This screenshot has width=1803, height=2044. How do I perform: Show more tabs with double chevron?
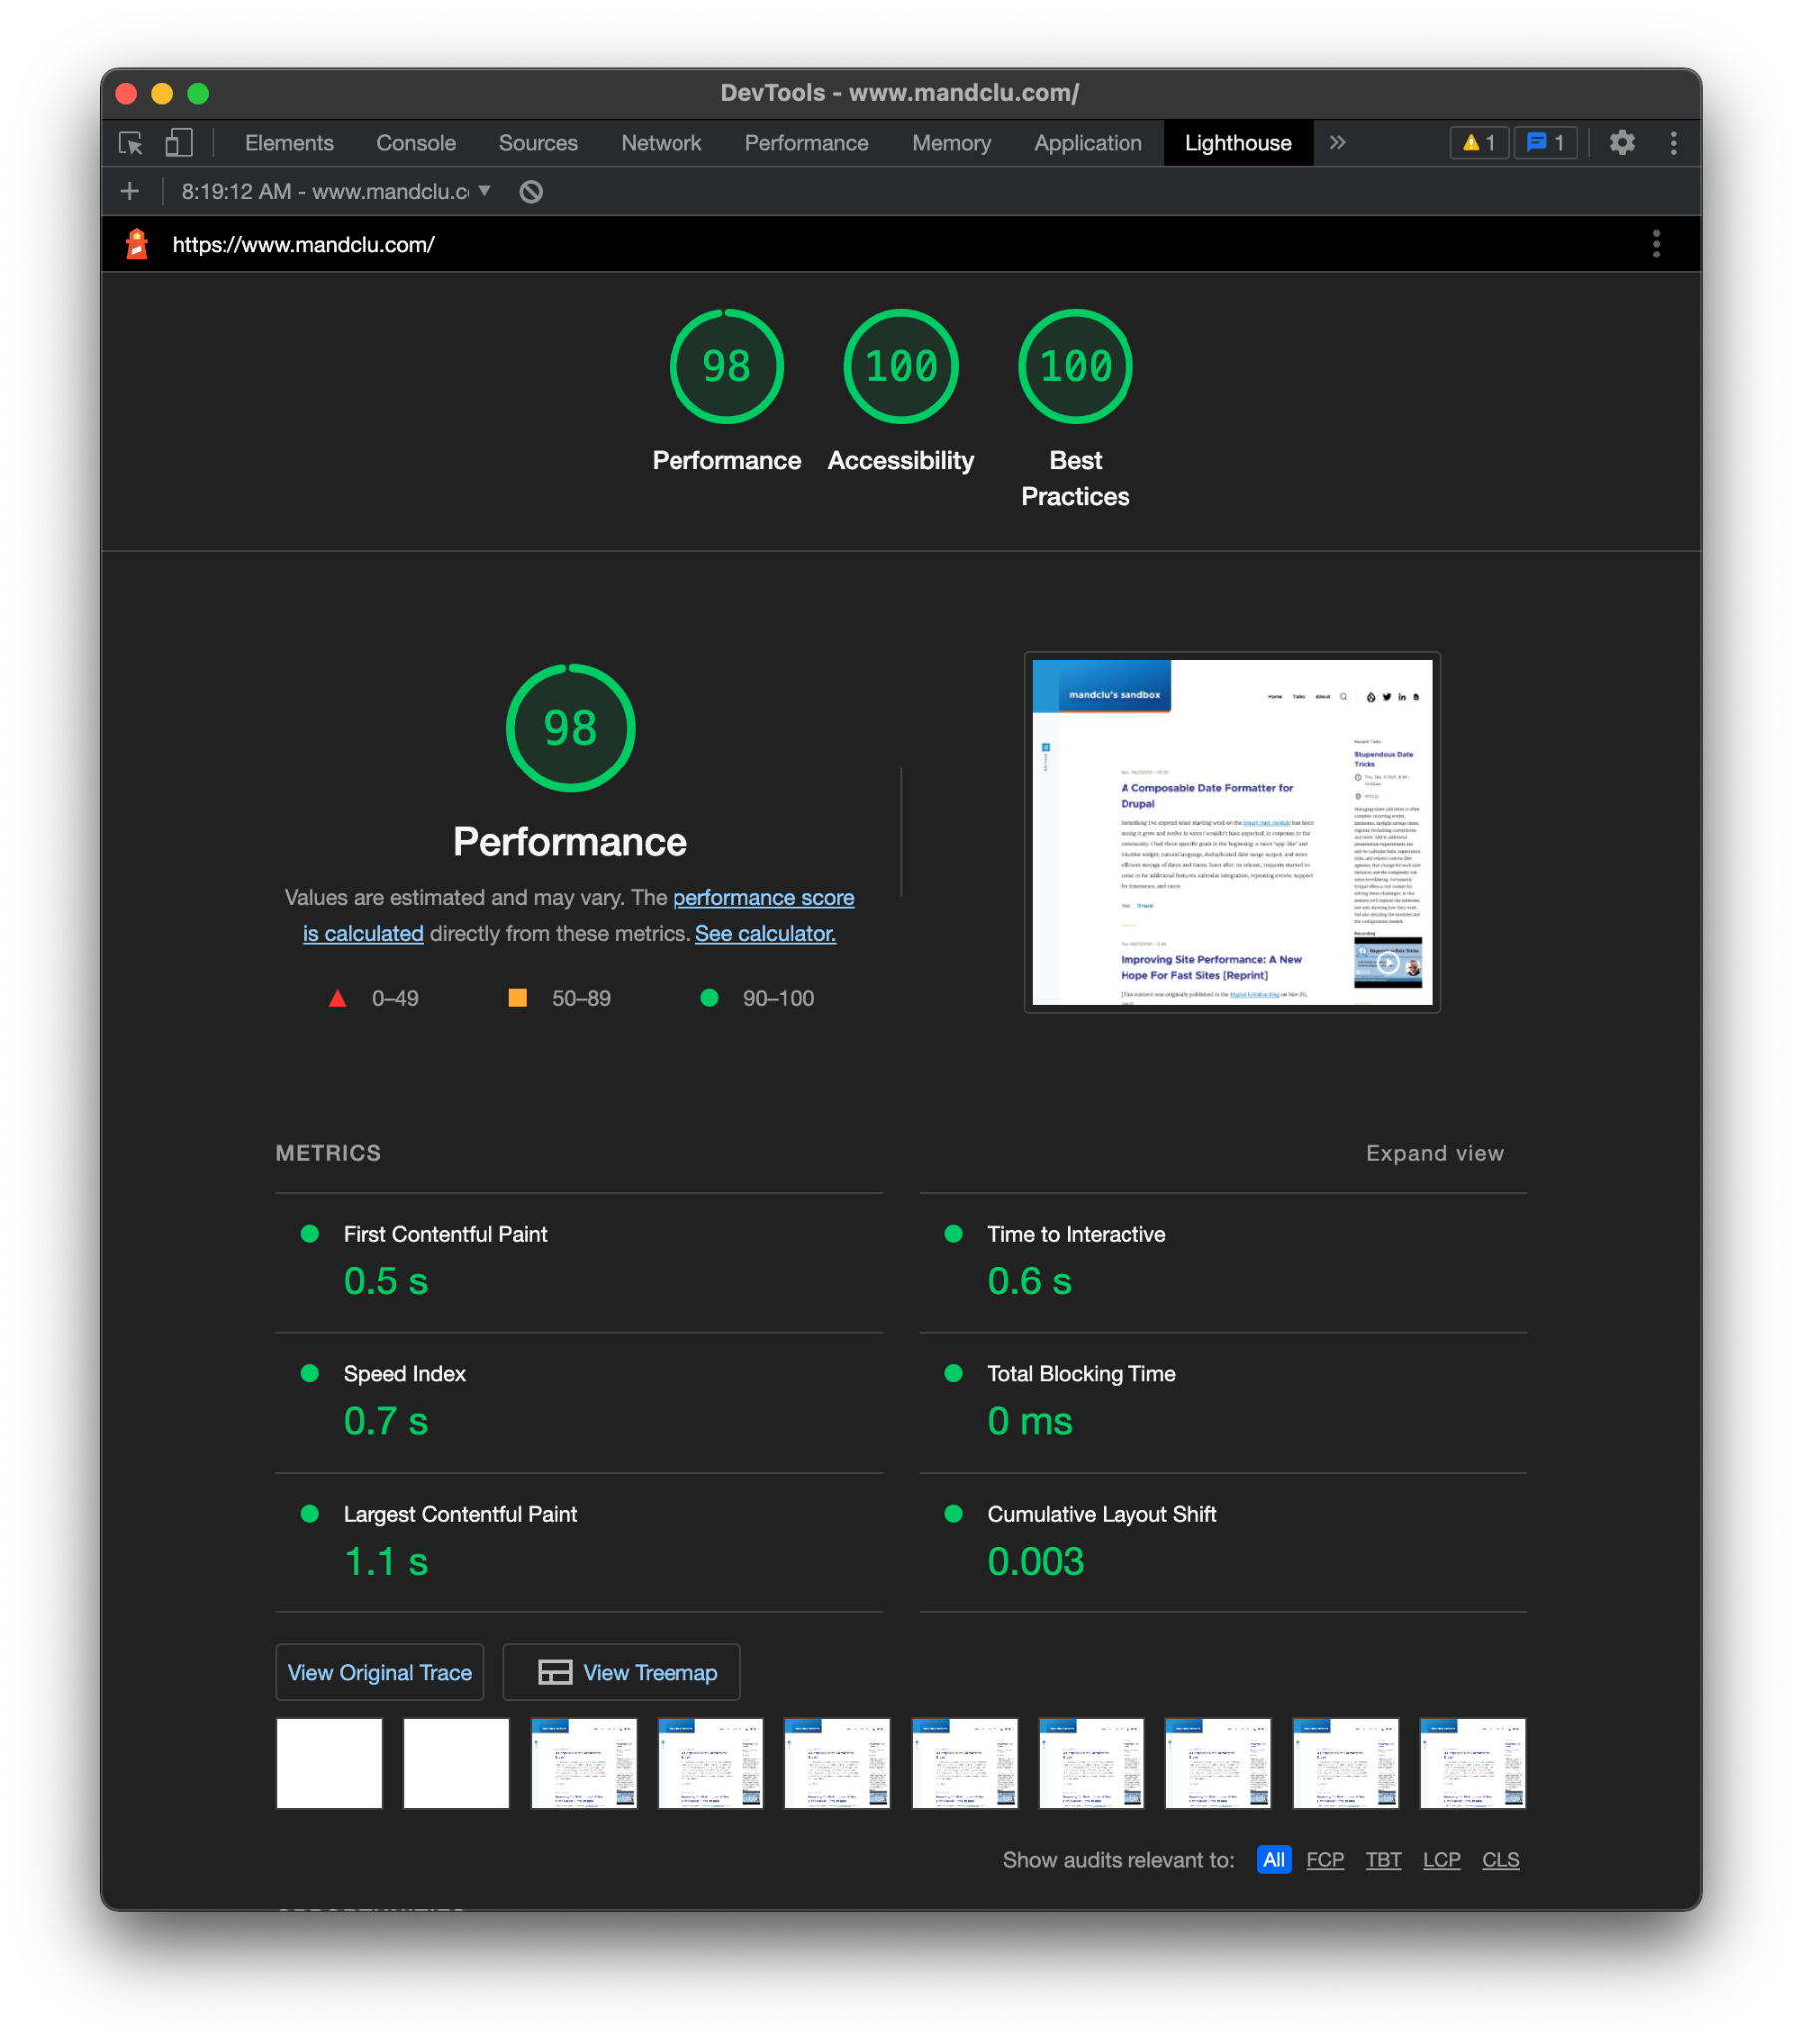(x=1337, y=143)
